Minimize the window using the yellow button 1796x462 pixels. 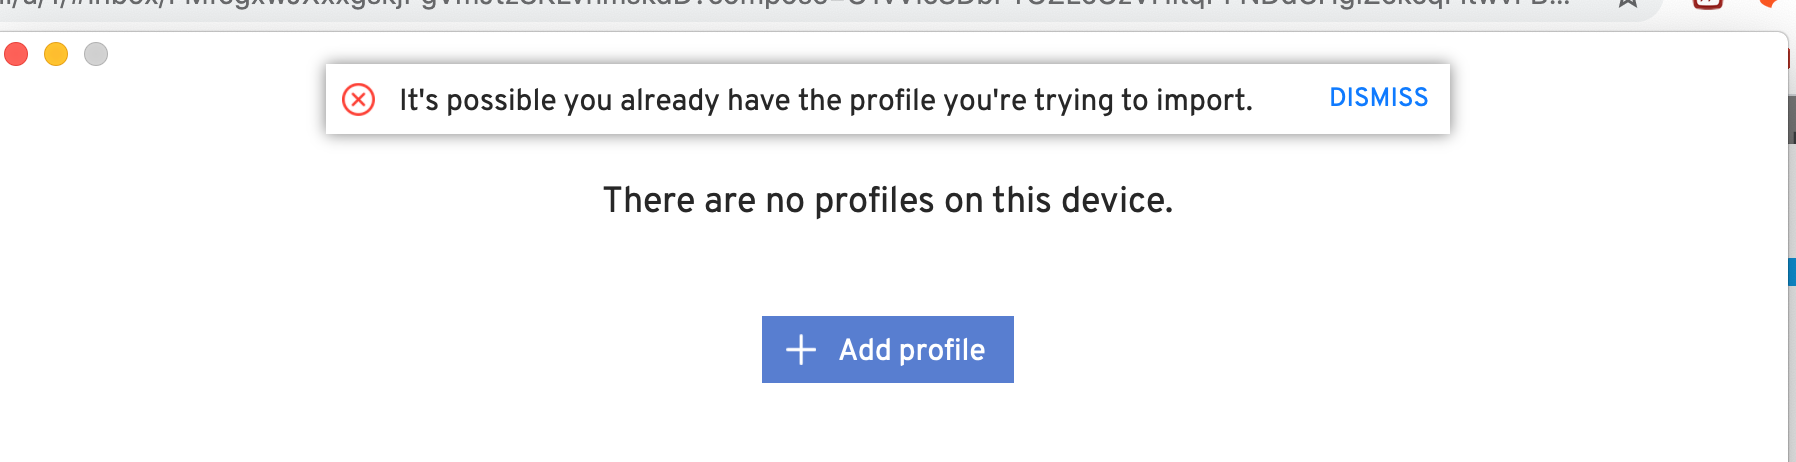pyautogui.click(x=56, y=54)
